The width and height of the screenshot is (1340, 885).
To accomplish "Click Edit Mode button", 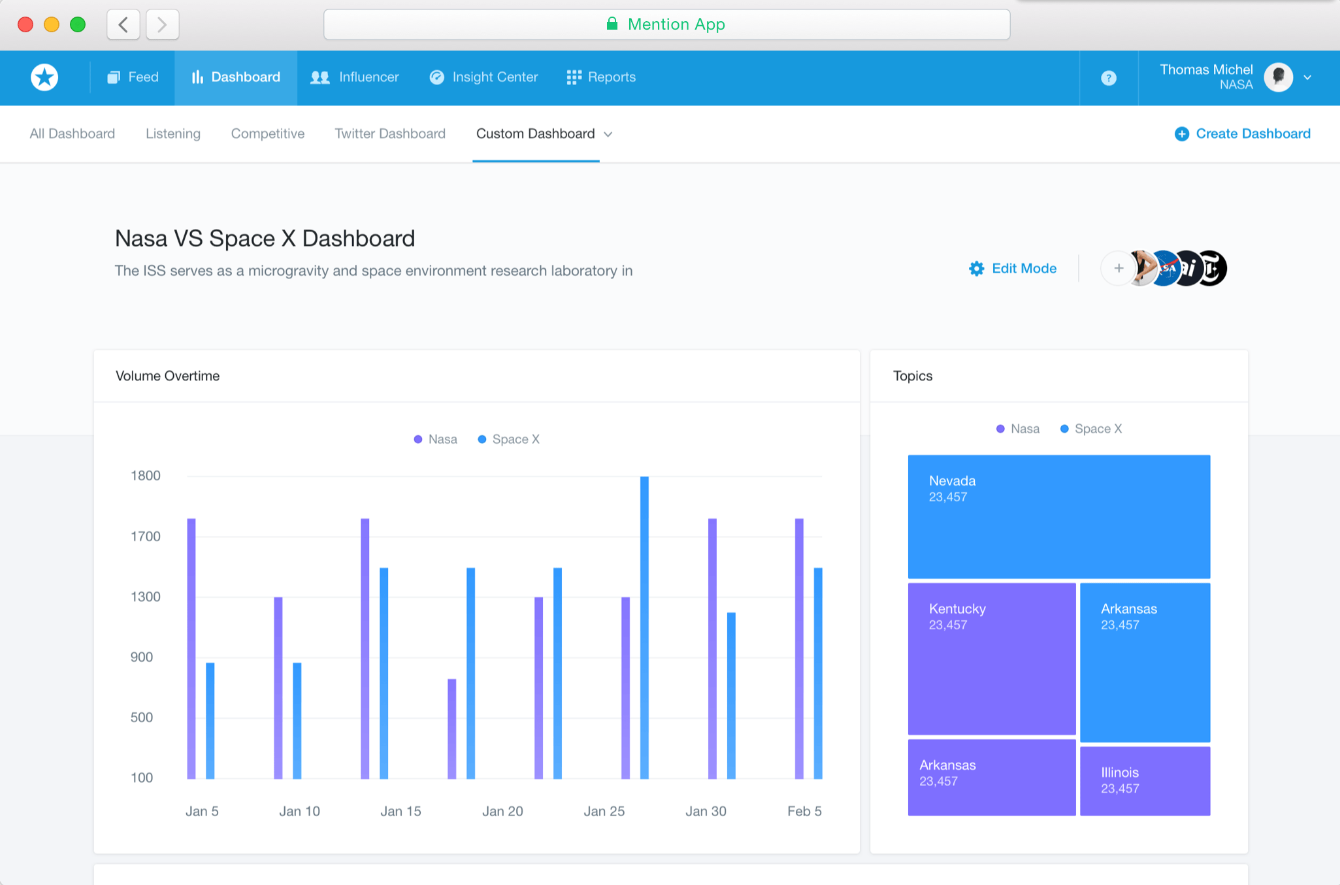I will [x=1013, y=268].
